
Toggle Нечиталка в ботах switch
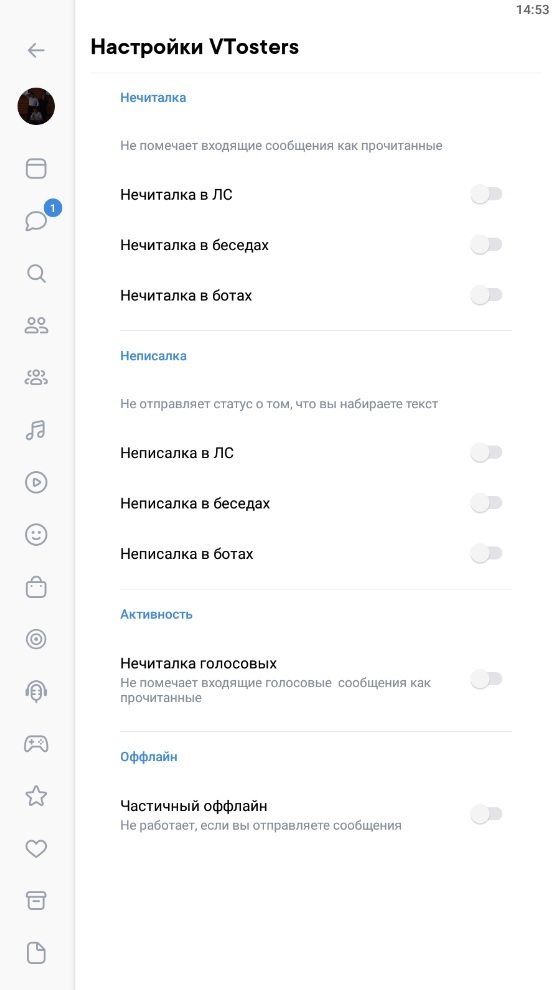[486, 295]
